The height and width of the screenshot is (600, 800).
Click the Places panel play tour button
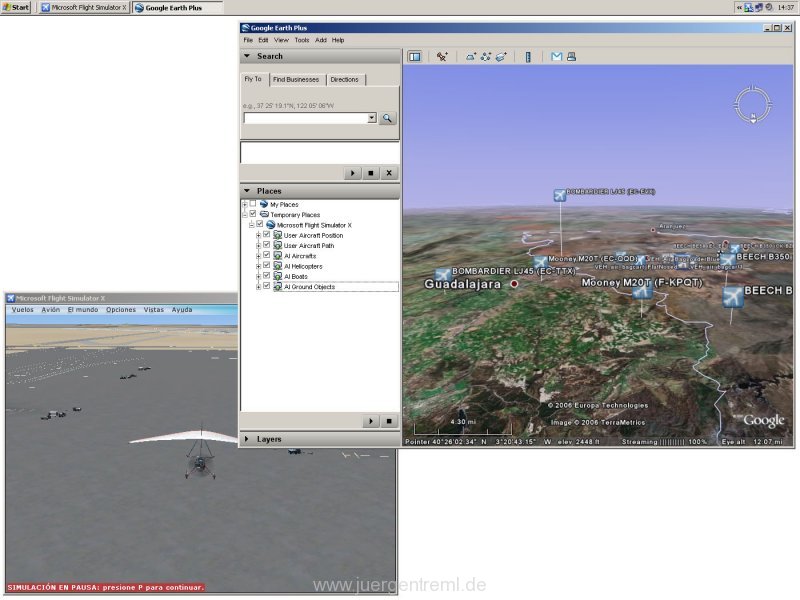tap(371, 421)
